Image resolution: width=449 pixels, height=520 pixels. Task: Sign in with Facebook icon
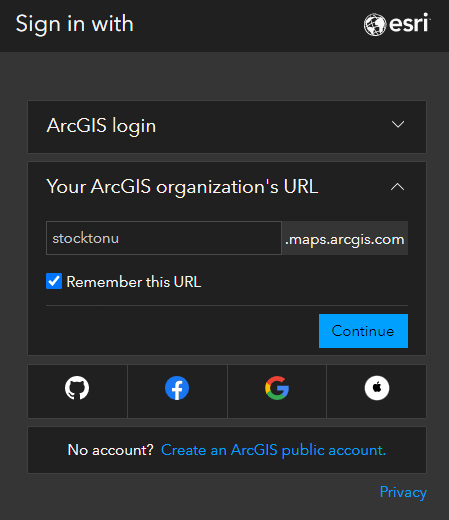(x=177, y=388)
